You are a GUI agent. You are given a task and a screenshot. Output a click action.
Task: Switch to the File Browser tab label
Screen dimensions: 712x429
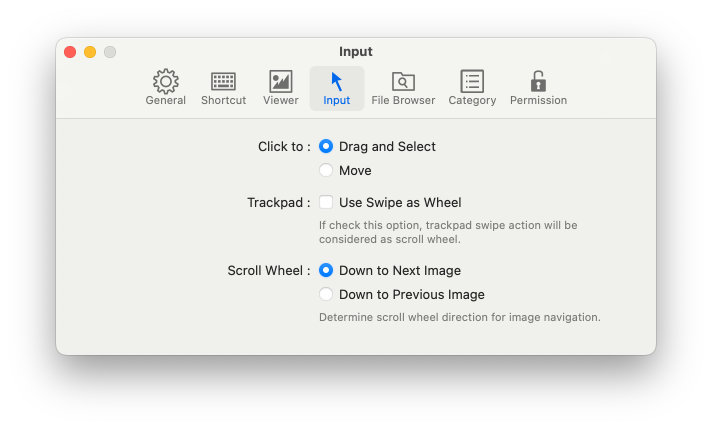click(403, 100)
